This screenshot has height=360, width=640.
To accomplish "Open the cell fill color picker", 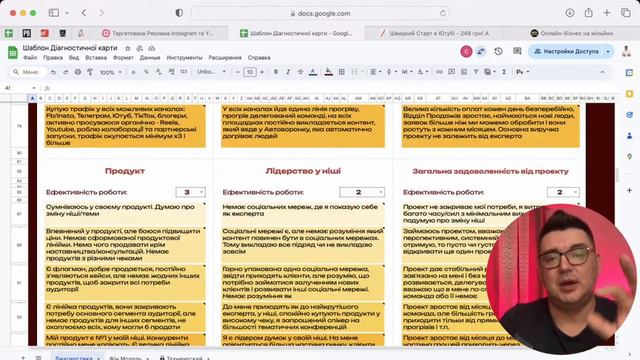I will click(x=328, y=72).
